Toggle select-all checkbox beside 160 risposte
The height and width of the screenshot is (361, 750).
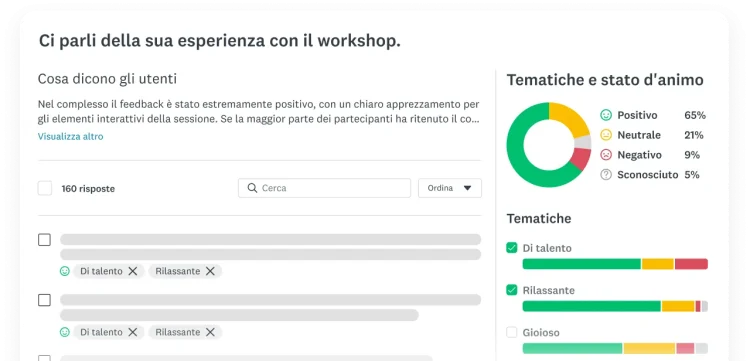[x=45, y=188]
